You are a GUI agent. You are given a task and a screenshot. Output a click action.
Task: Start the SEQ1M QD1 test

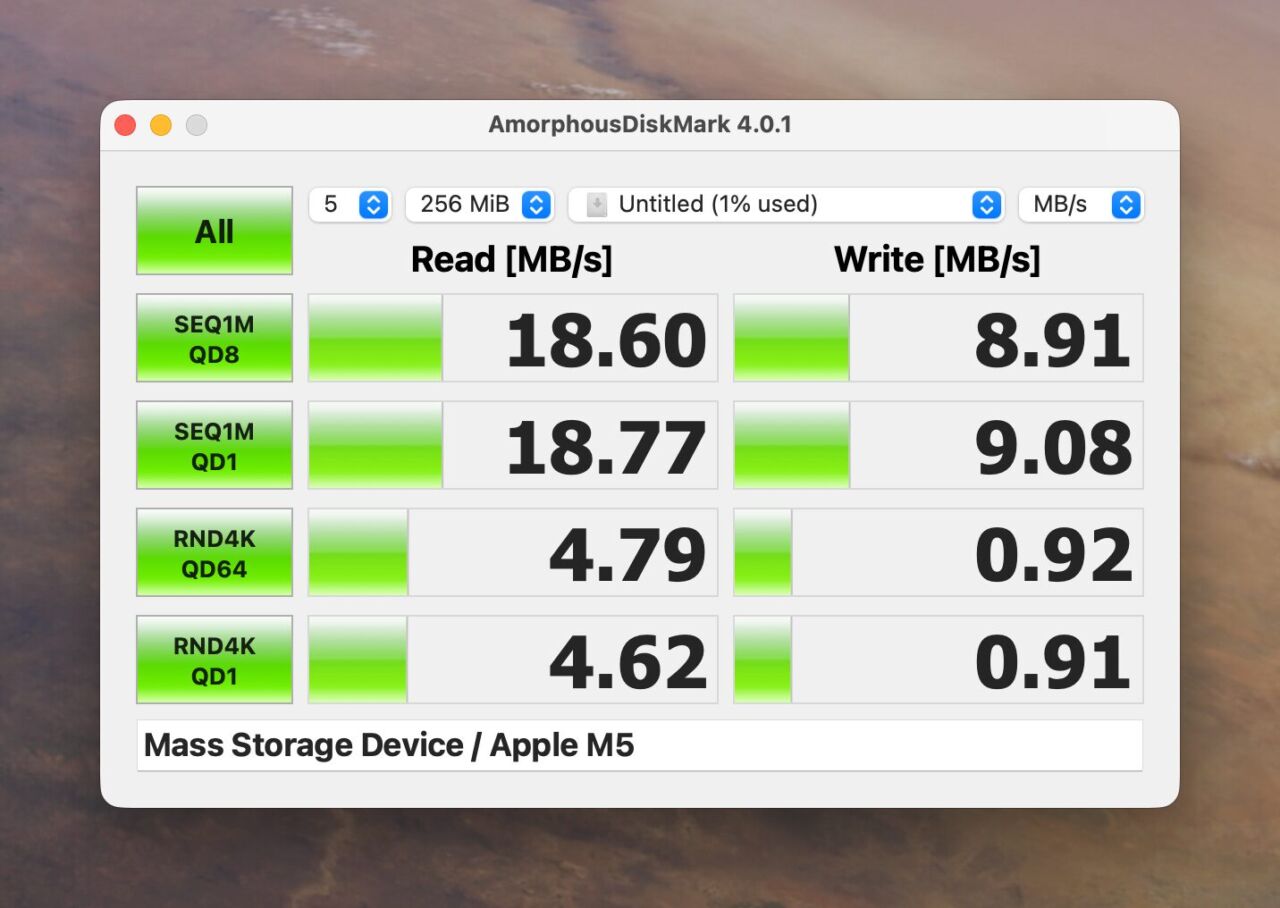click(x=214, y=445)
